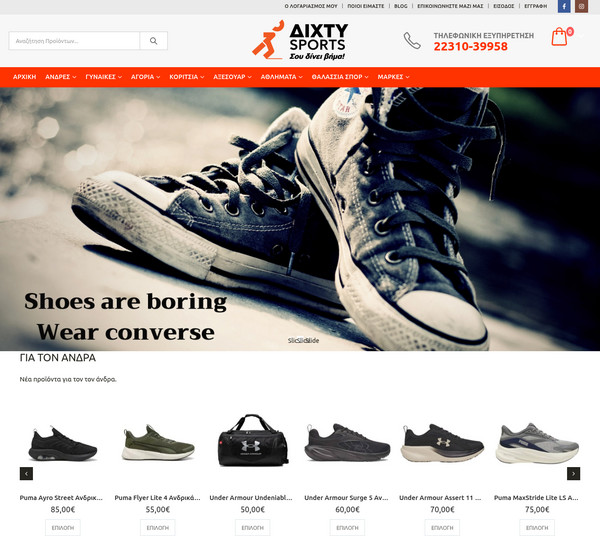
Task: Expand the ΓΥΝΑΙΚΕΣ menu dropdown
Action: [103, 77]
